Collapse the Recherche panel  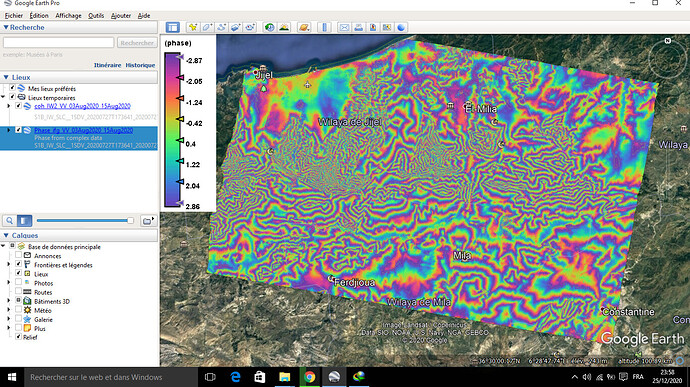[6, 27]
